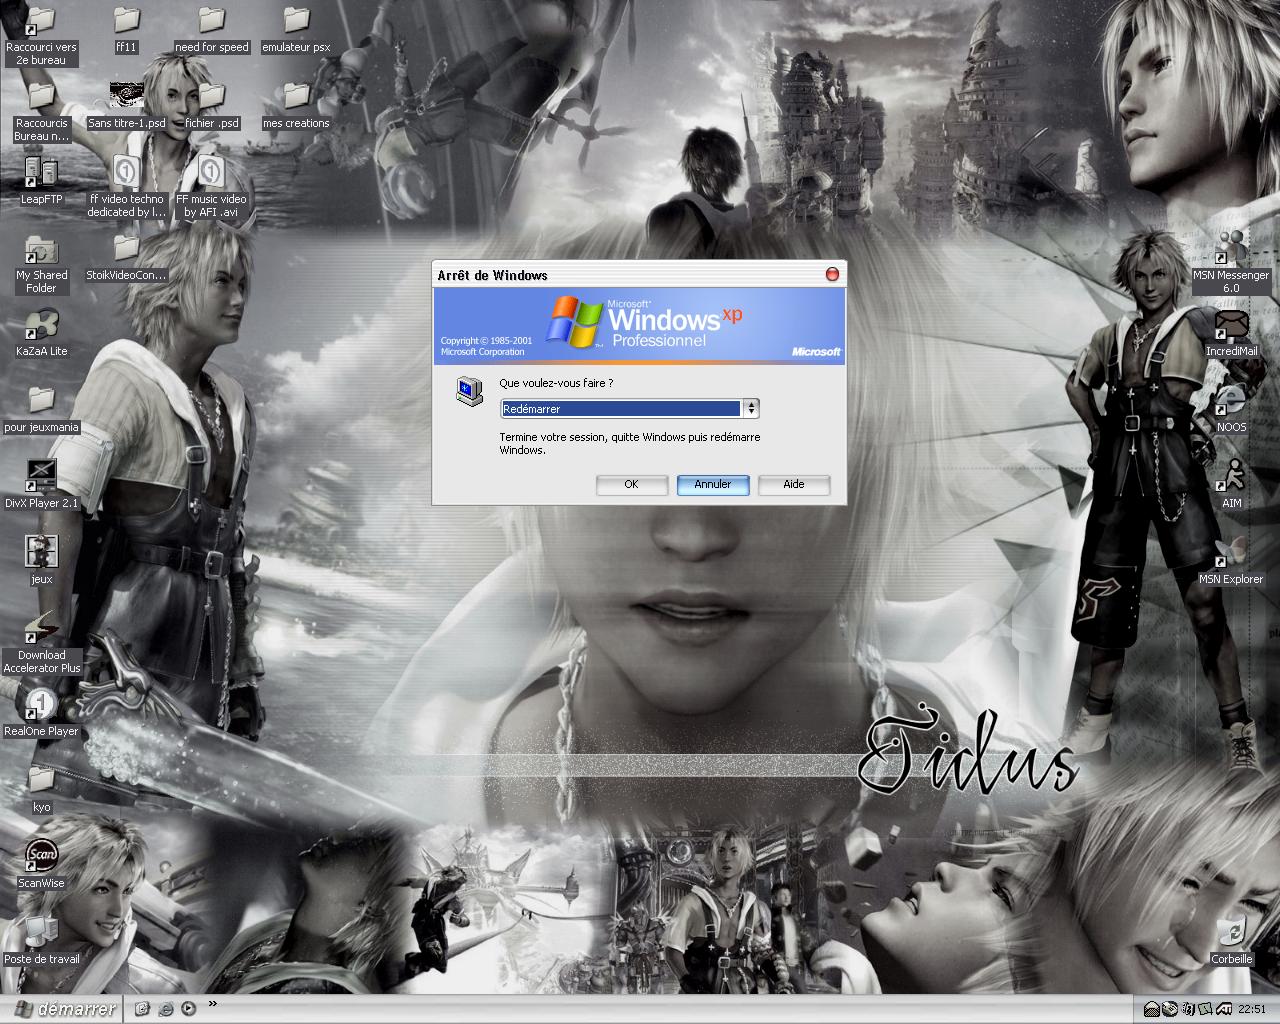Click the envelope mail tray icon
This screenshot has height=1024, width=1280.
[1152, 1009]
